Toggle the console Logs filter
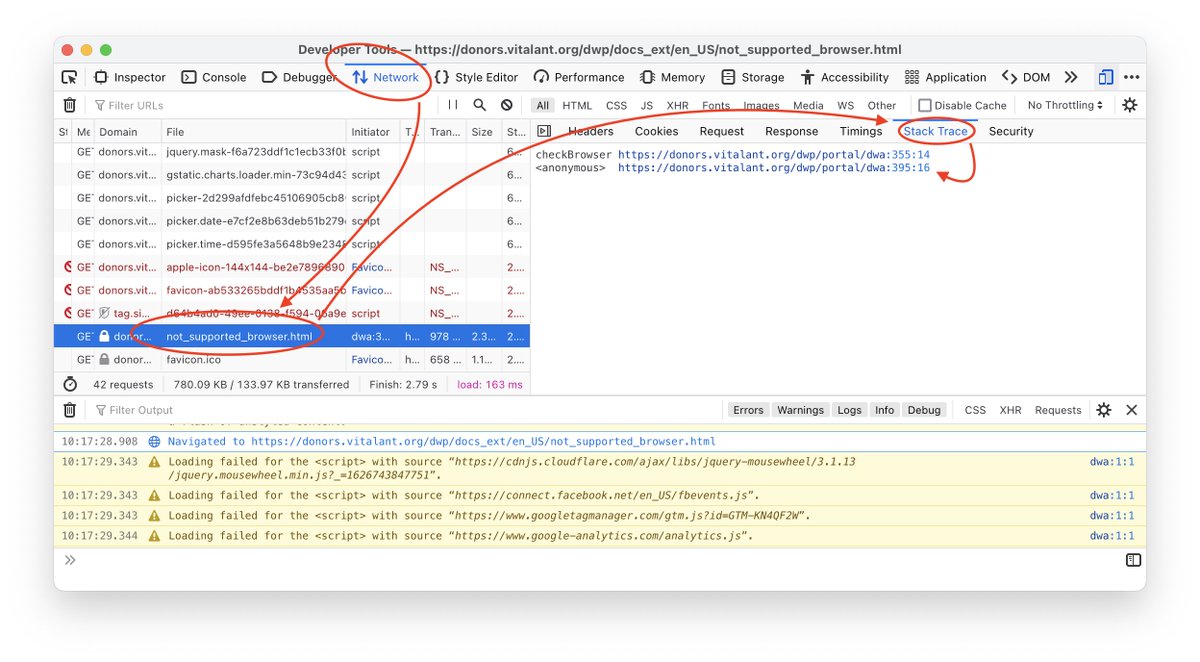 (x=850, y=410)
